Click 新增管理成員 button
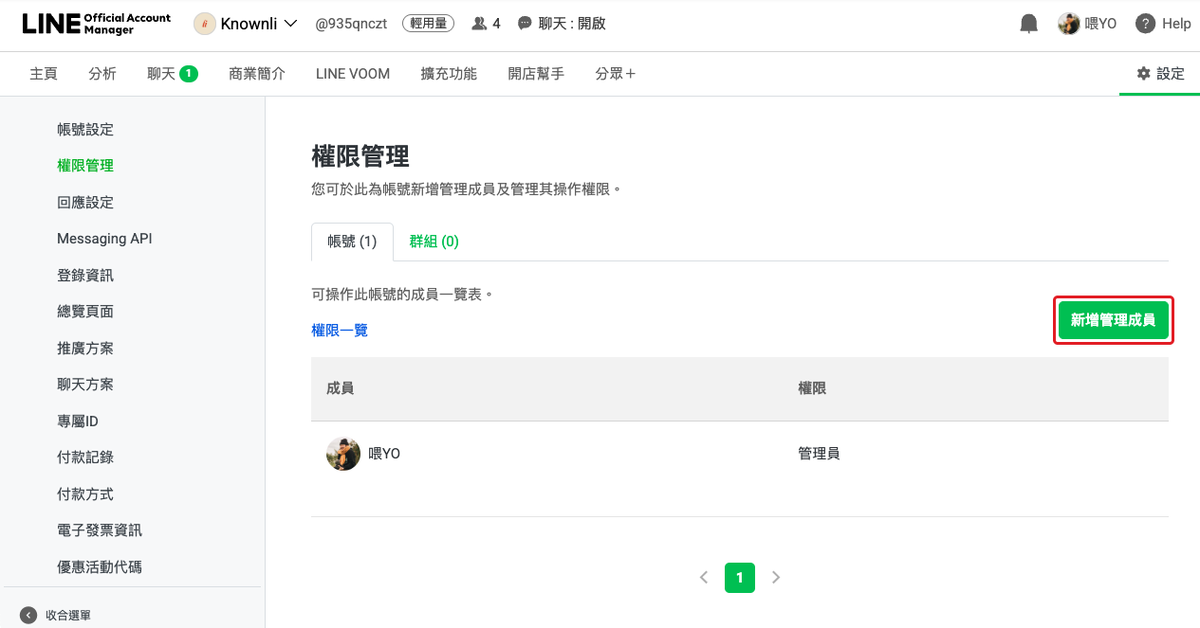The width and height of the screenshot is (1200, 628). tap(1113, 320)
